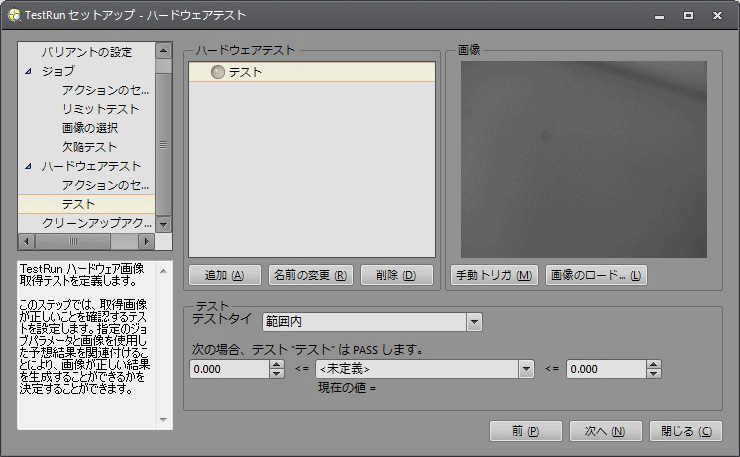This screenshot has width=740, height=457.
Task: Click the TestRun app icon in title bar
Action: pos(13,15)
